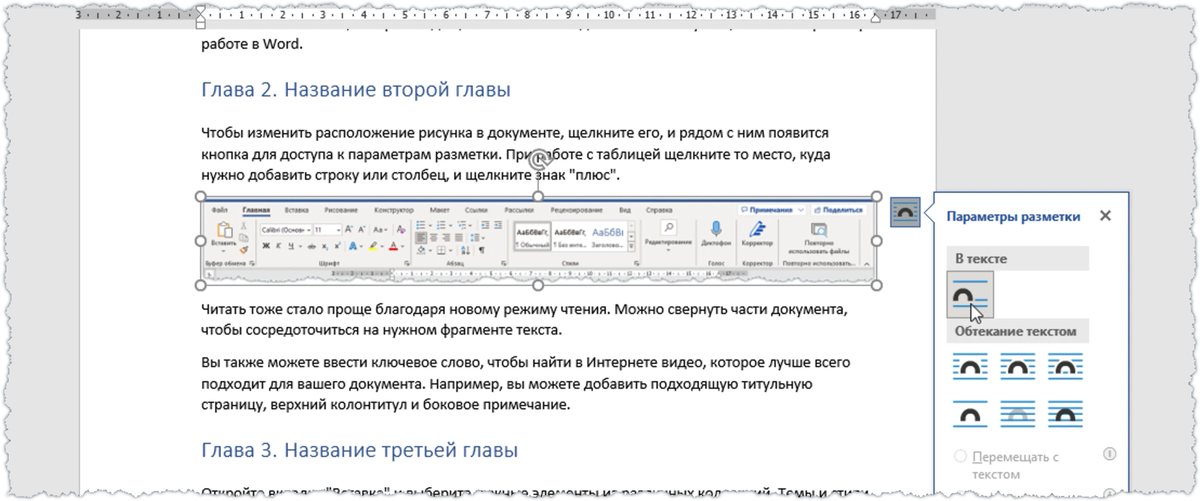This screenshot has height=501, width=1200.
Task: Click the picture's middle-right sizing handle
Action: point(878,241)
